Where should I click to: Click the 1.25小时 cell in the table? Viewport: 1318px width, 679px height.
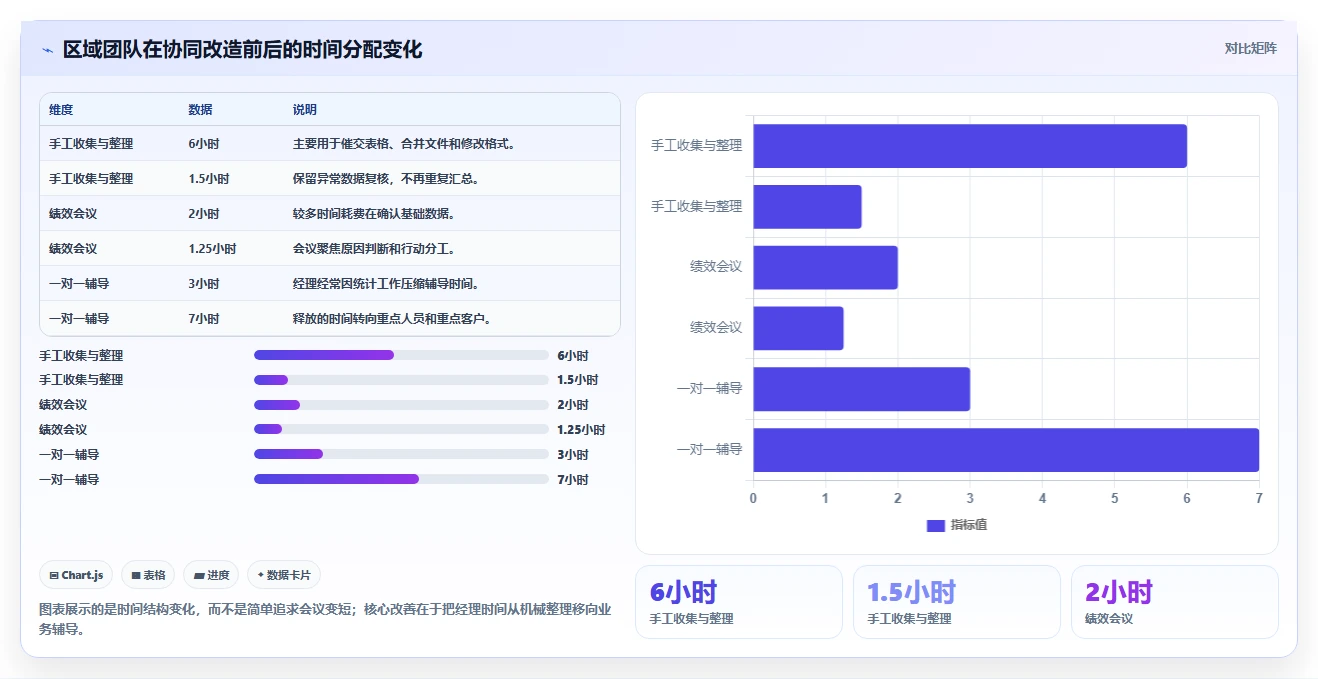[212, 249]
